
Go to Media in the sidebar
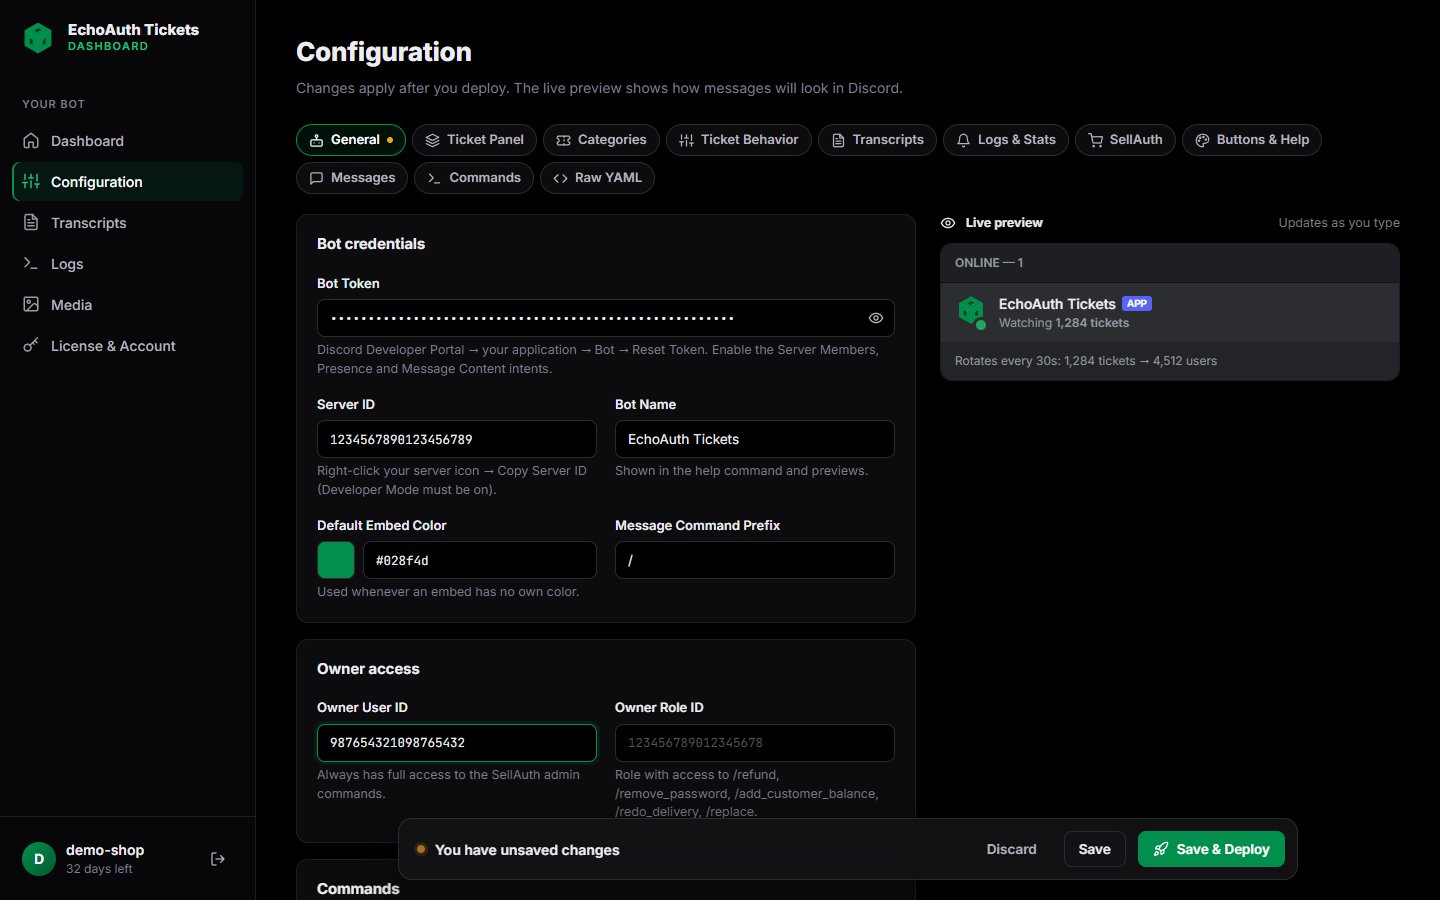[x=127, y=305]
